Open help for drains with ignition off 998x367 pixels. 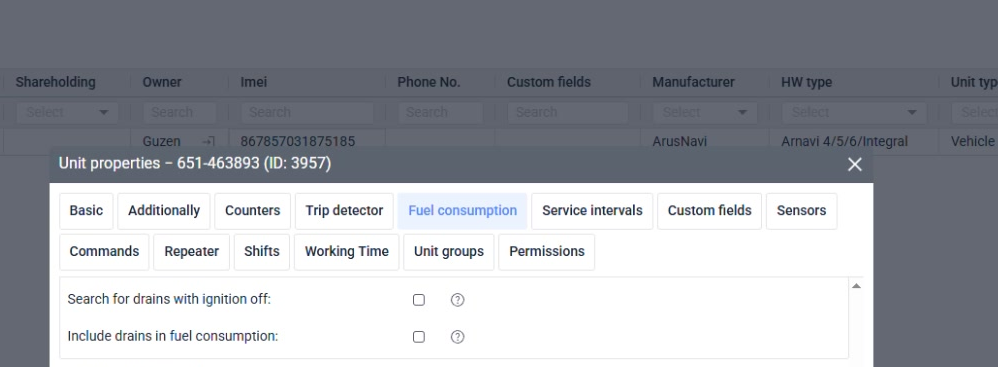coord(457,300)
